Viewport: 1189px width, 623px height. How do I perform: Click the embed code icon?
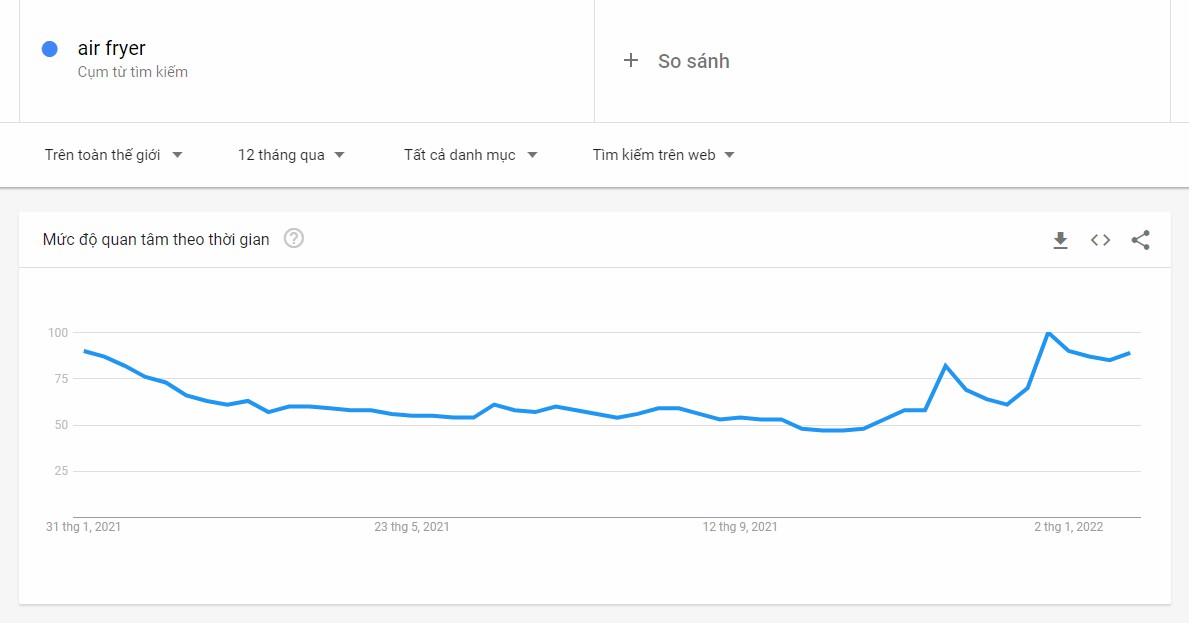click(1100, 240)
